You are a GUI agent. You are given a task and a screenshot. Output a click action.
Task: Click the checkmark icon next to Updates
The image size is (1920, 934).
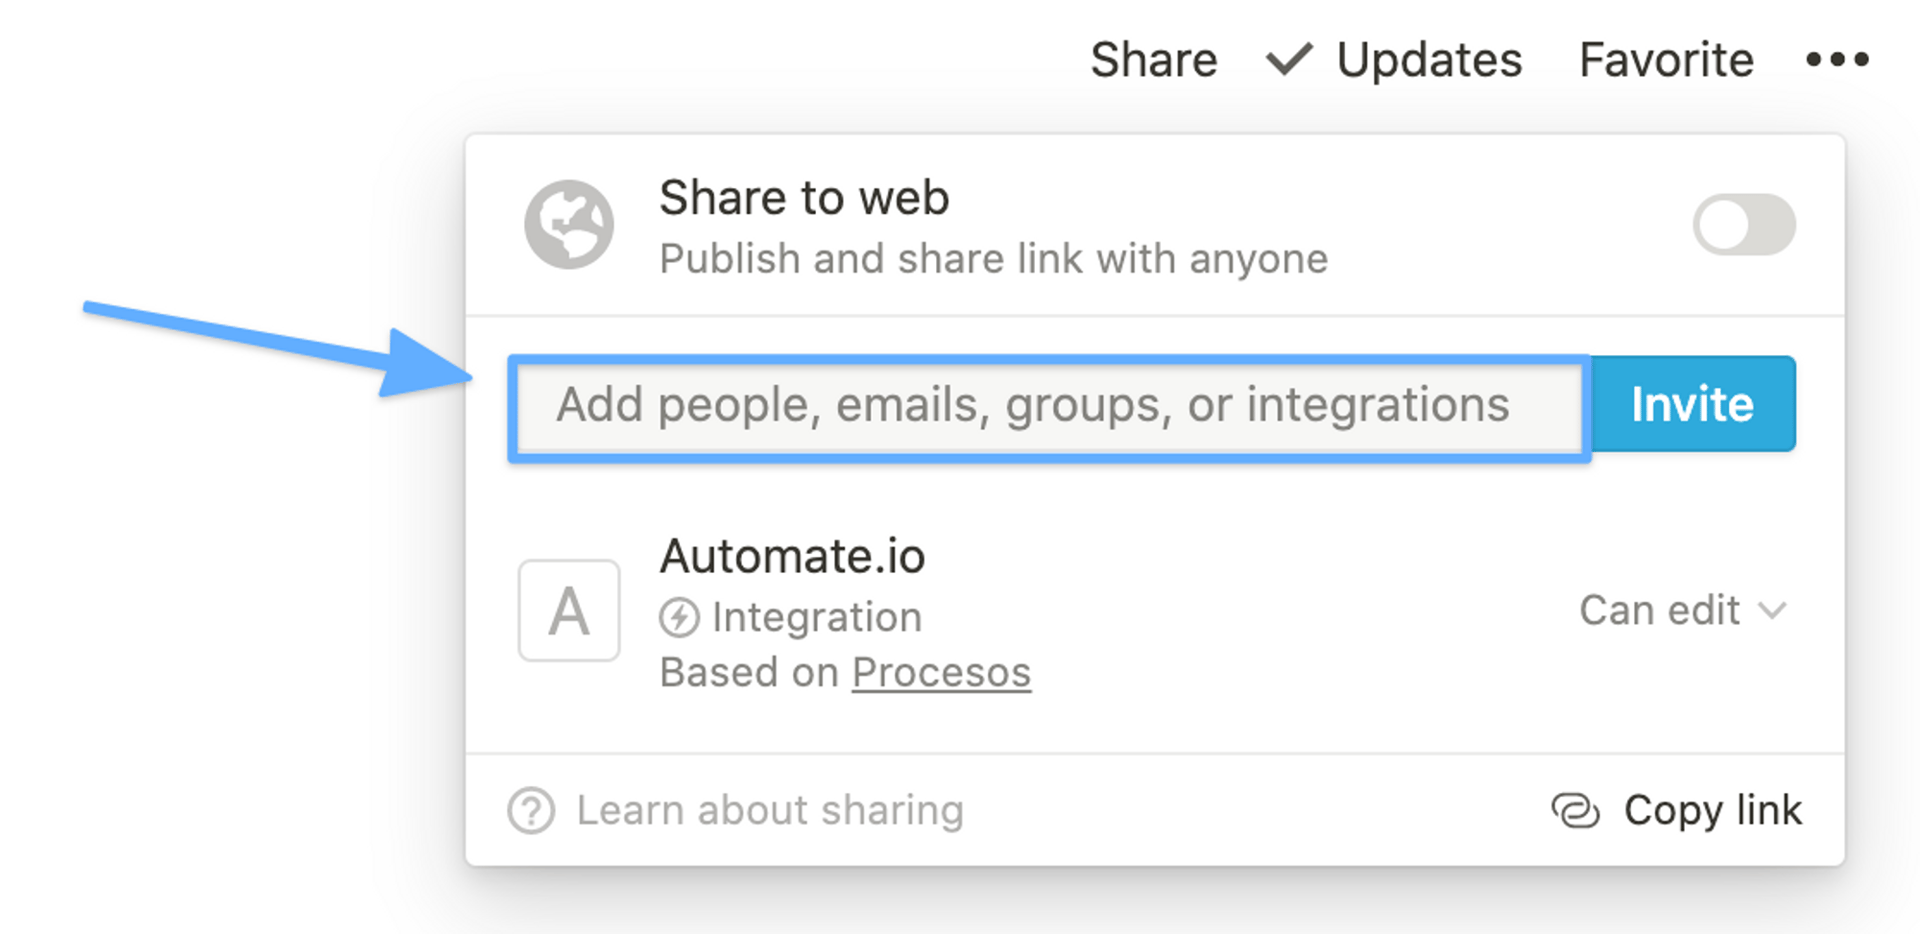coord(1288,60)
